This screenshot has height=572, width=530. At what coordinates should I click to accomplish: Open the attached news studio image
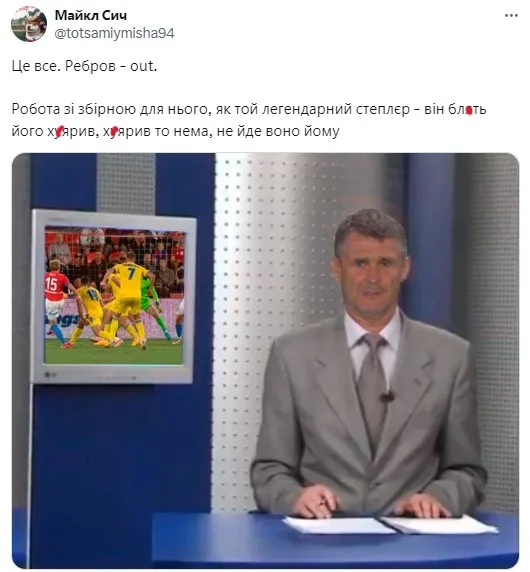pos(265,360)
